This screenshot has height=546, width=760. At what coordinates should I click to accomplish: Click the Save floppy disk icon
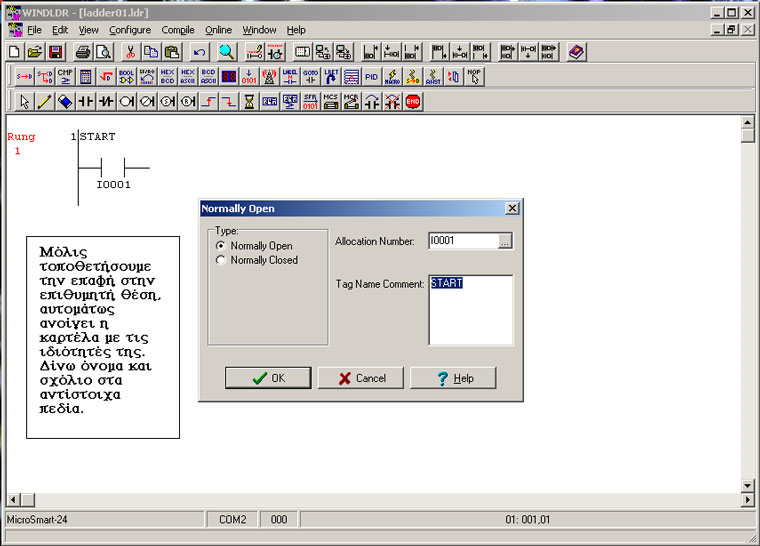(56, 52)
